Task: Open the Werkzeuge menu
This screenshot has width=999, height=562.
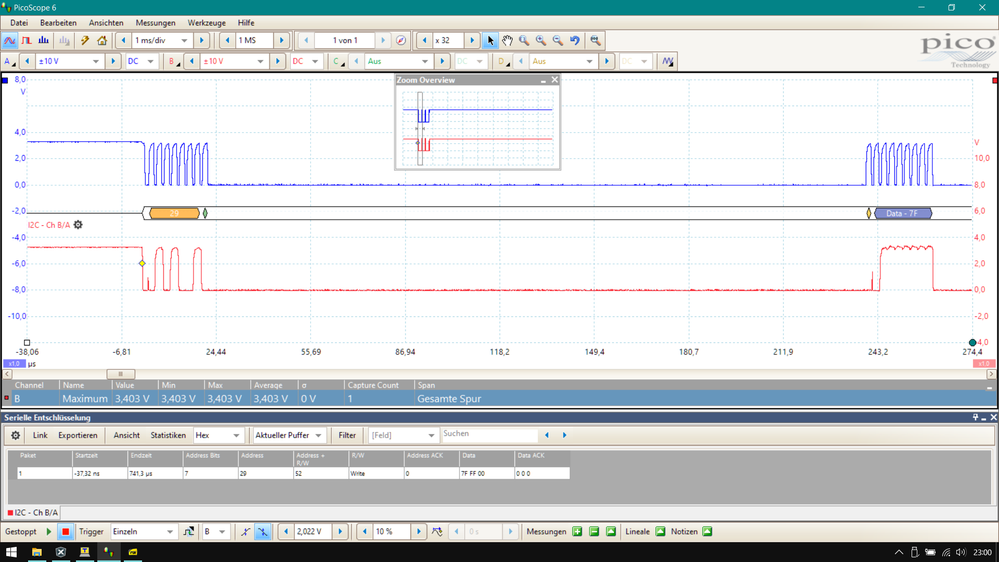Action: tap(206, 23)
